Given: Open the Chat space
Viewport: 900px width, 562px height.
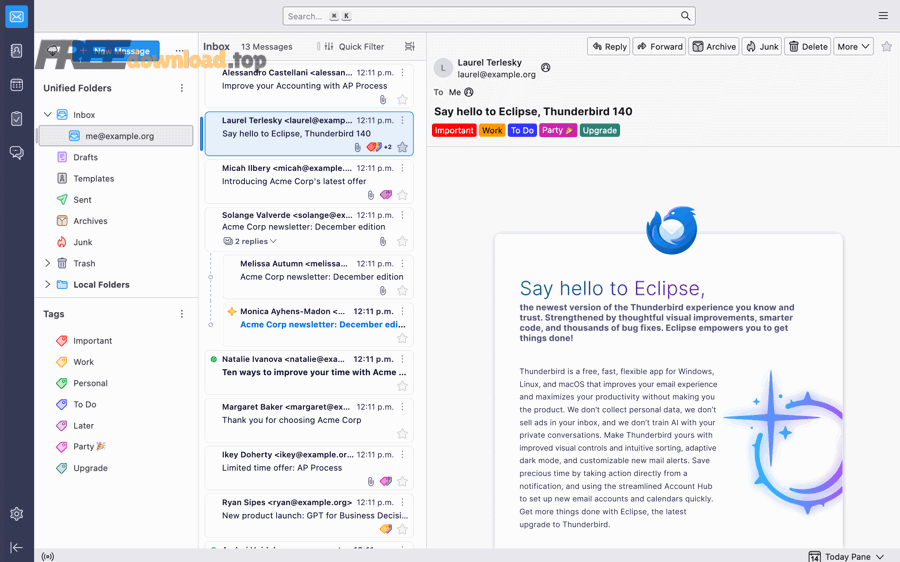Looking at the screenshot, I should coord(17,153).
